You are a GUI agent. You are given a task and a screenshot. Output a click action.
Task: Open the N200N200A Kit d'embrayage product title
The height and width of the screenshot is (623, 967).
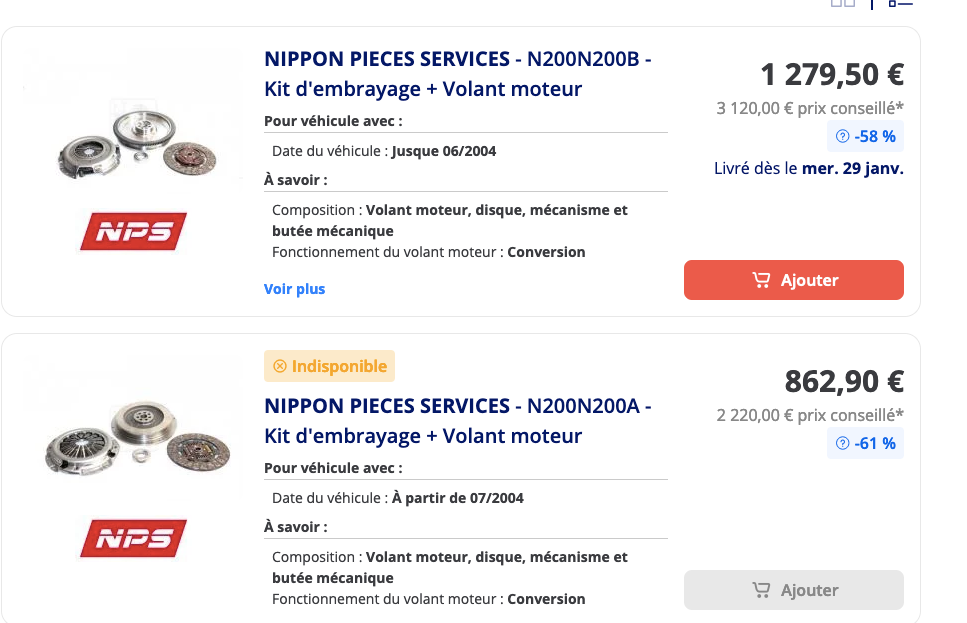(x=458, y=421)
